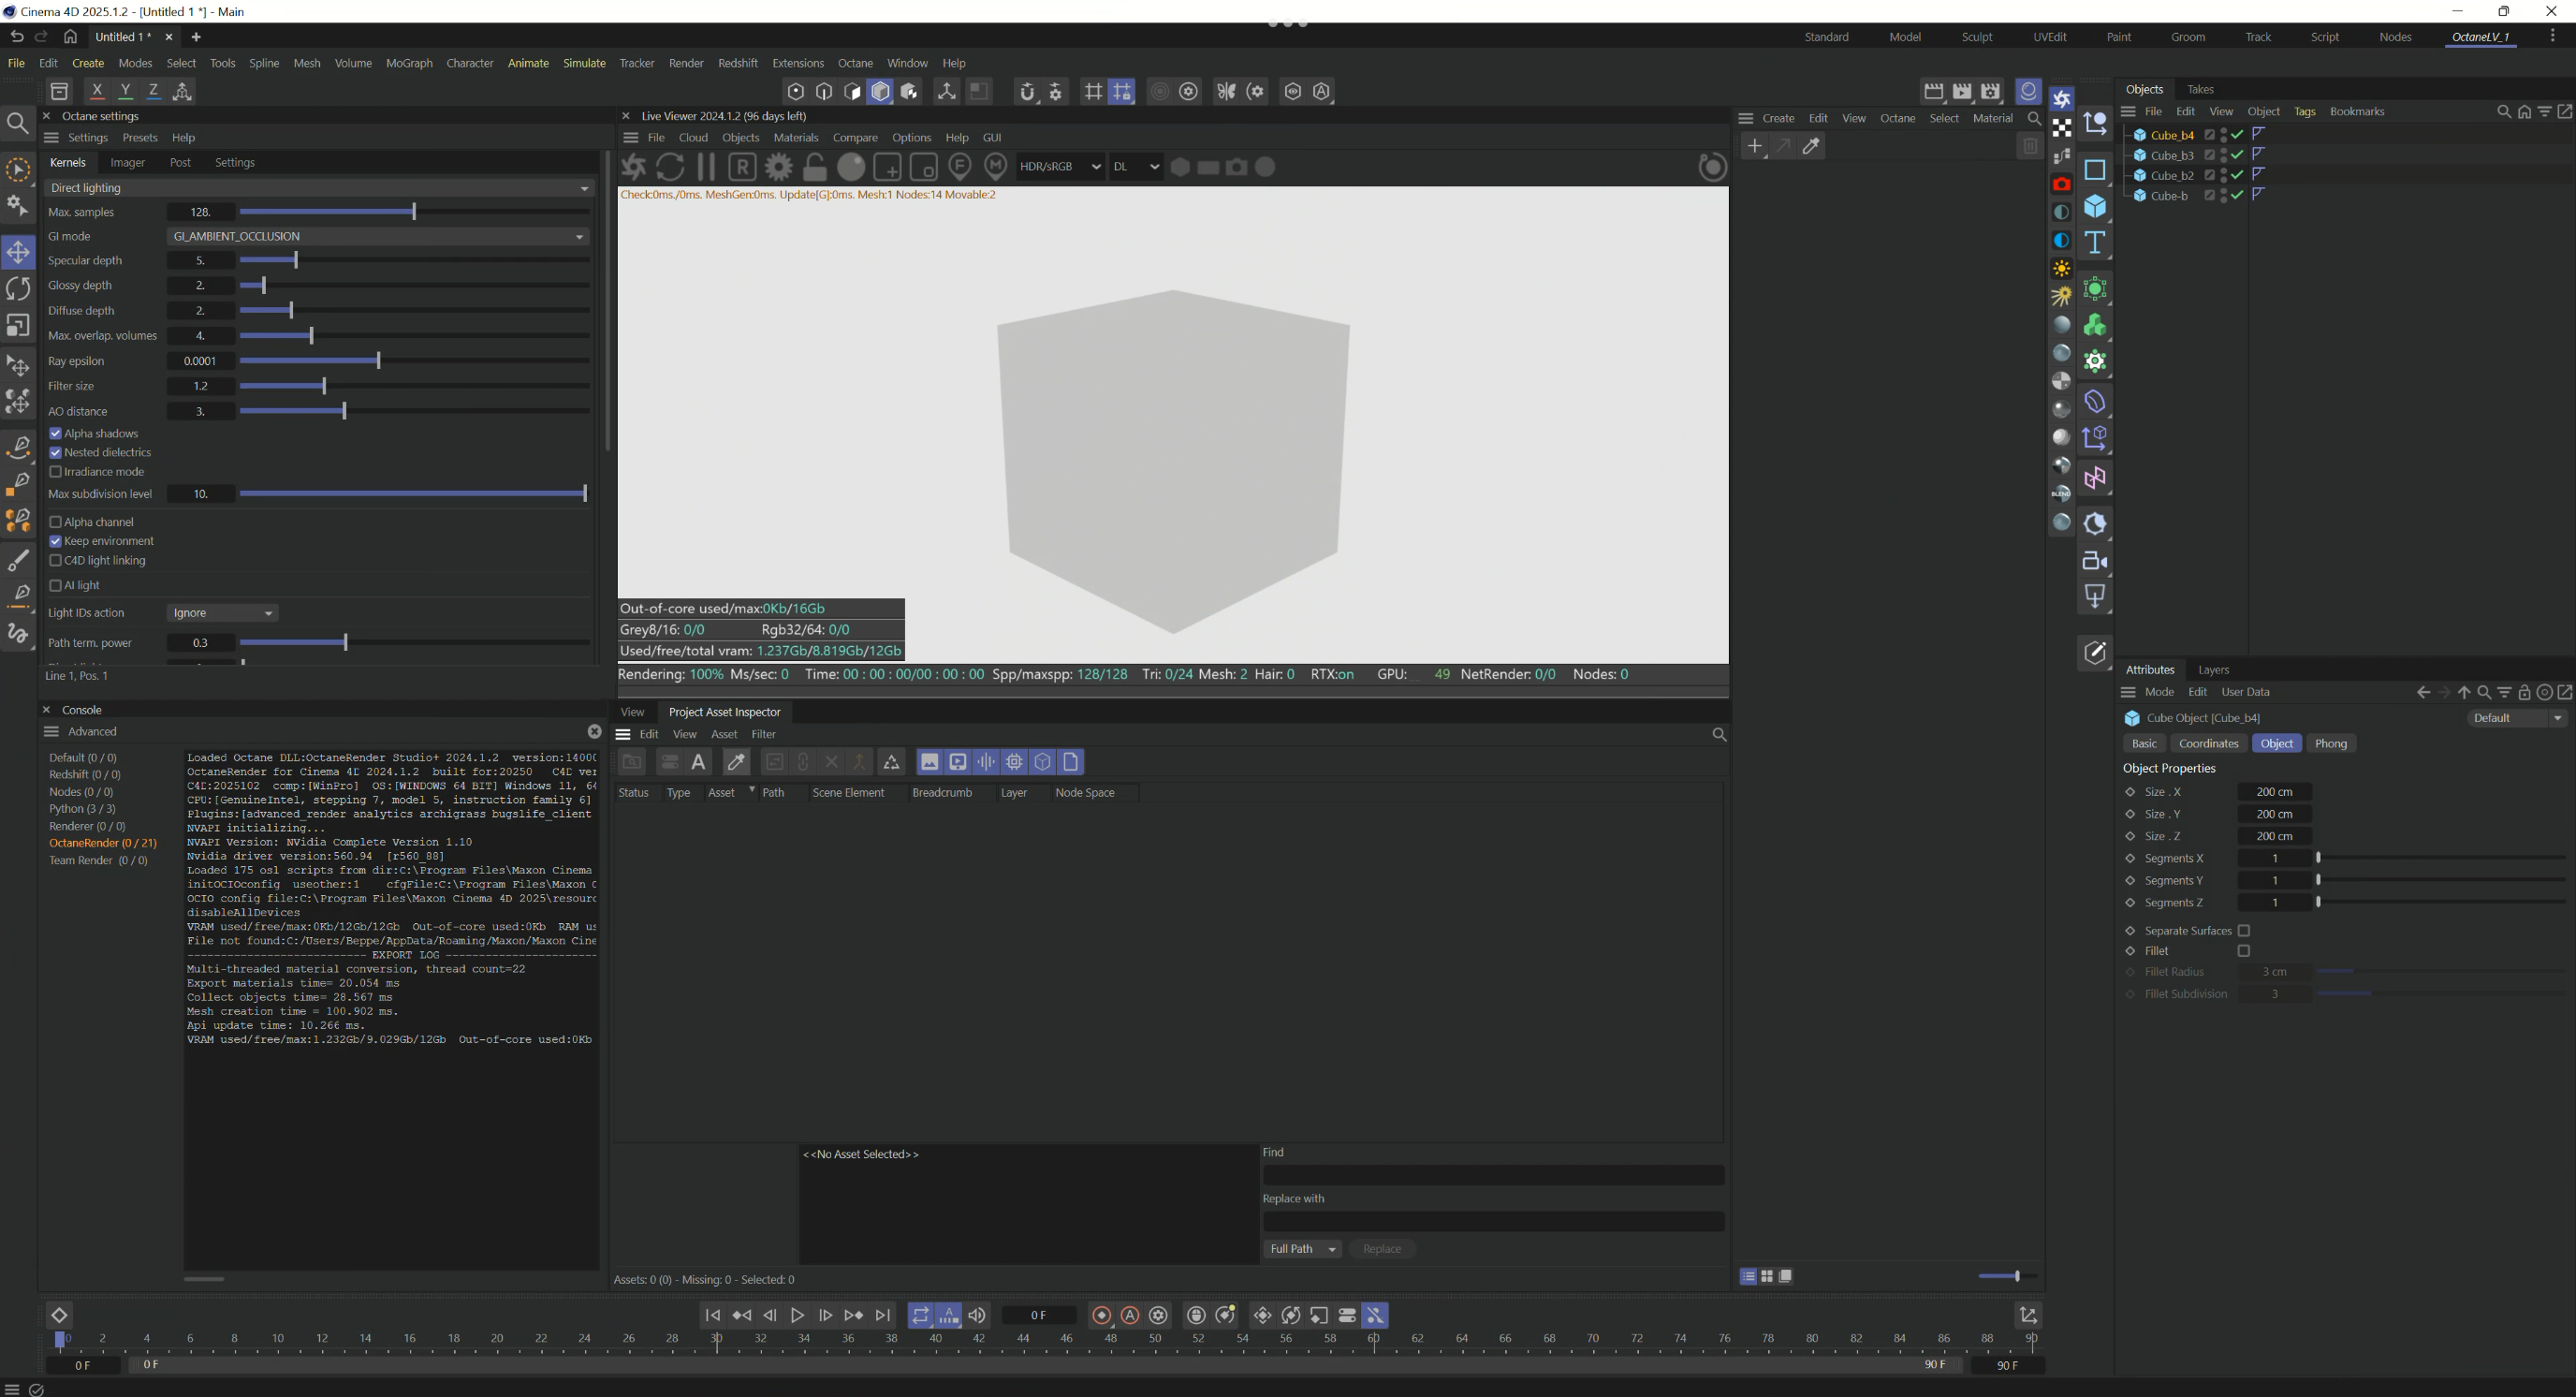Enable the Fillet checkbox for the cube
Viewport: 2576px width, 1397px height.
2244,952
